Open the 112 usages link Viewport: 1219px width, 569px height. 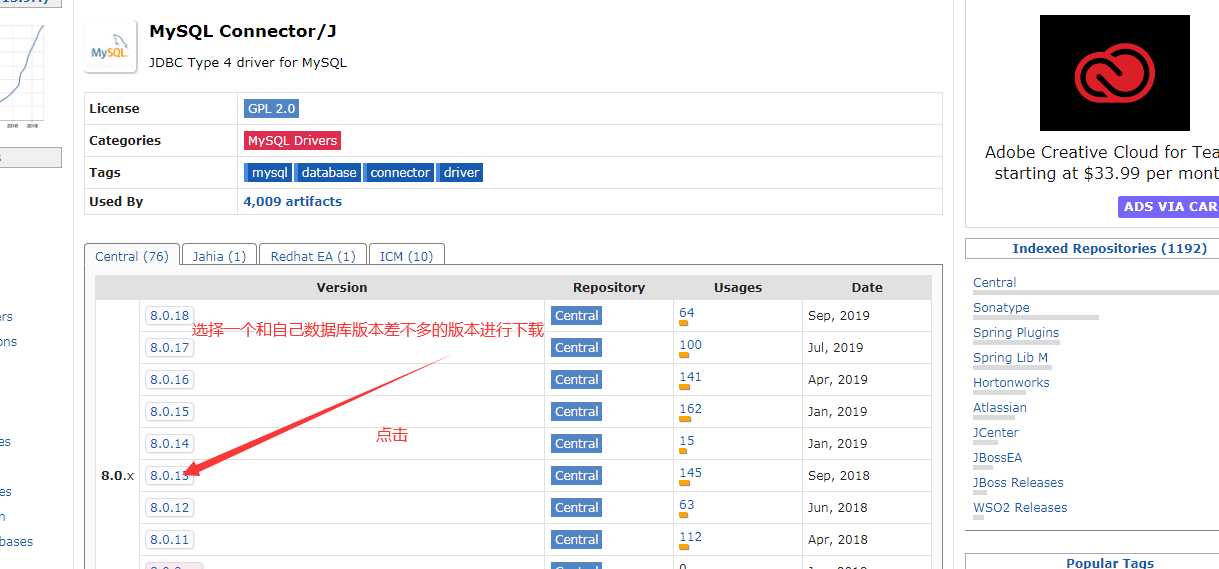[x=690, y=536]
